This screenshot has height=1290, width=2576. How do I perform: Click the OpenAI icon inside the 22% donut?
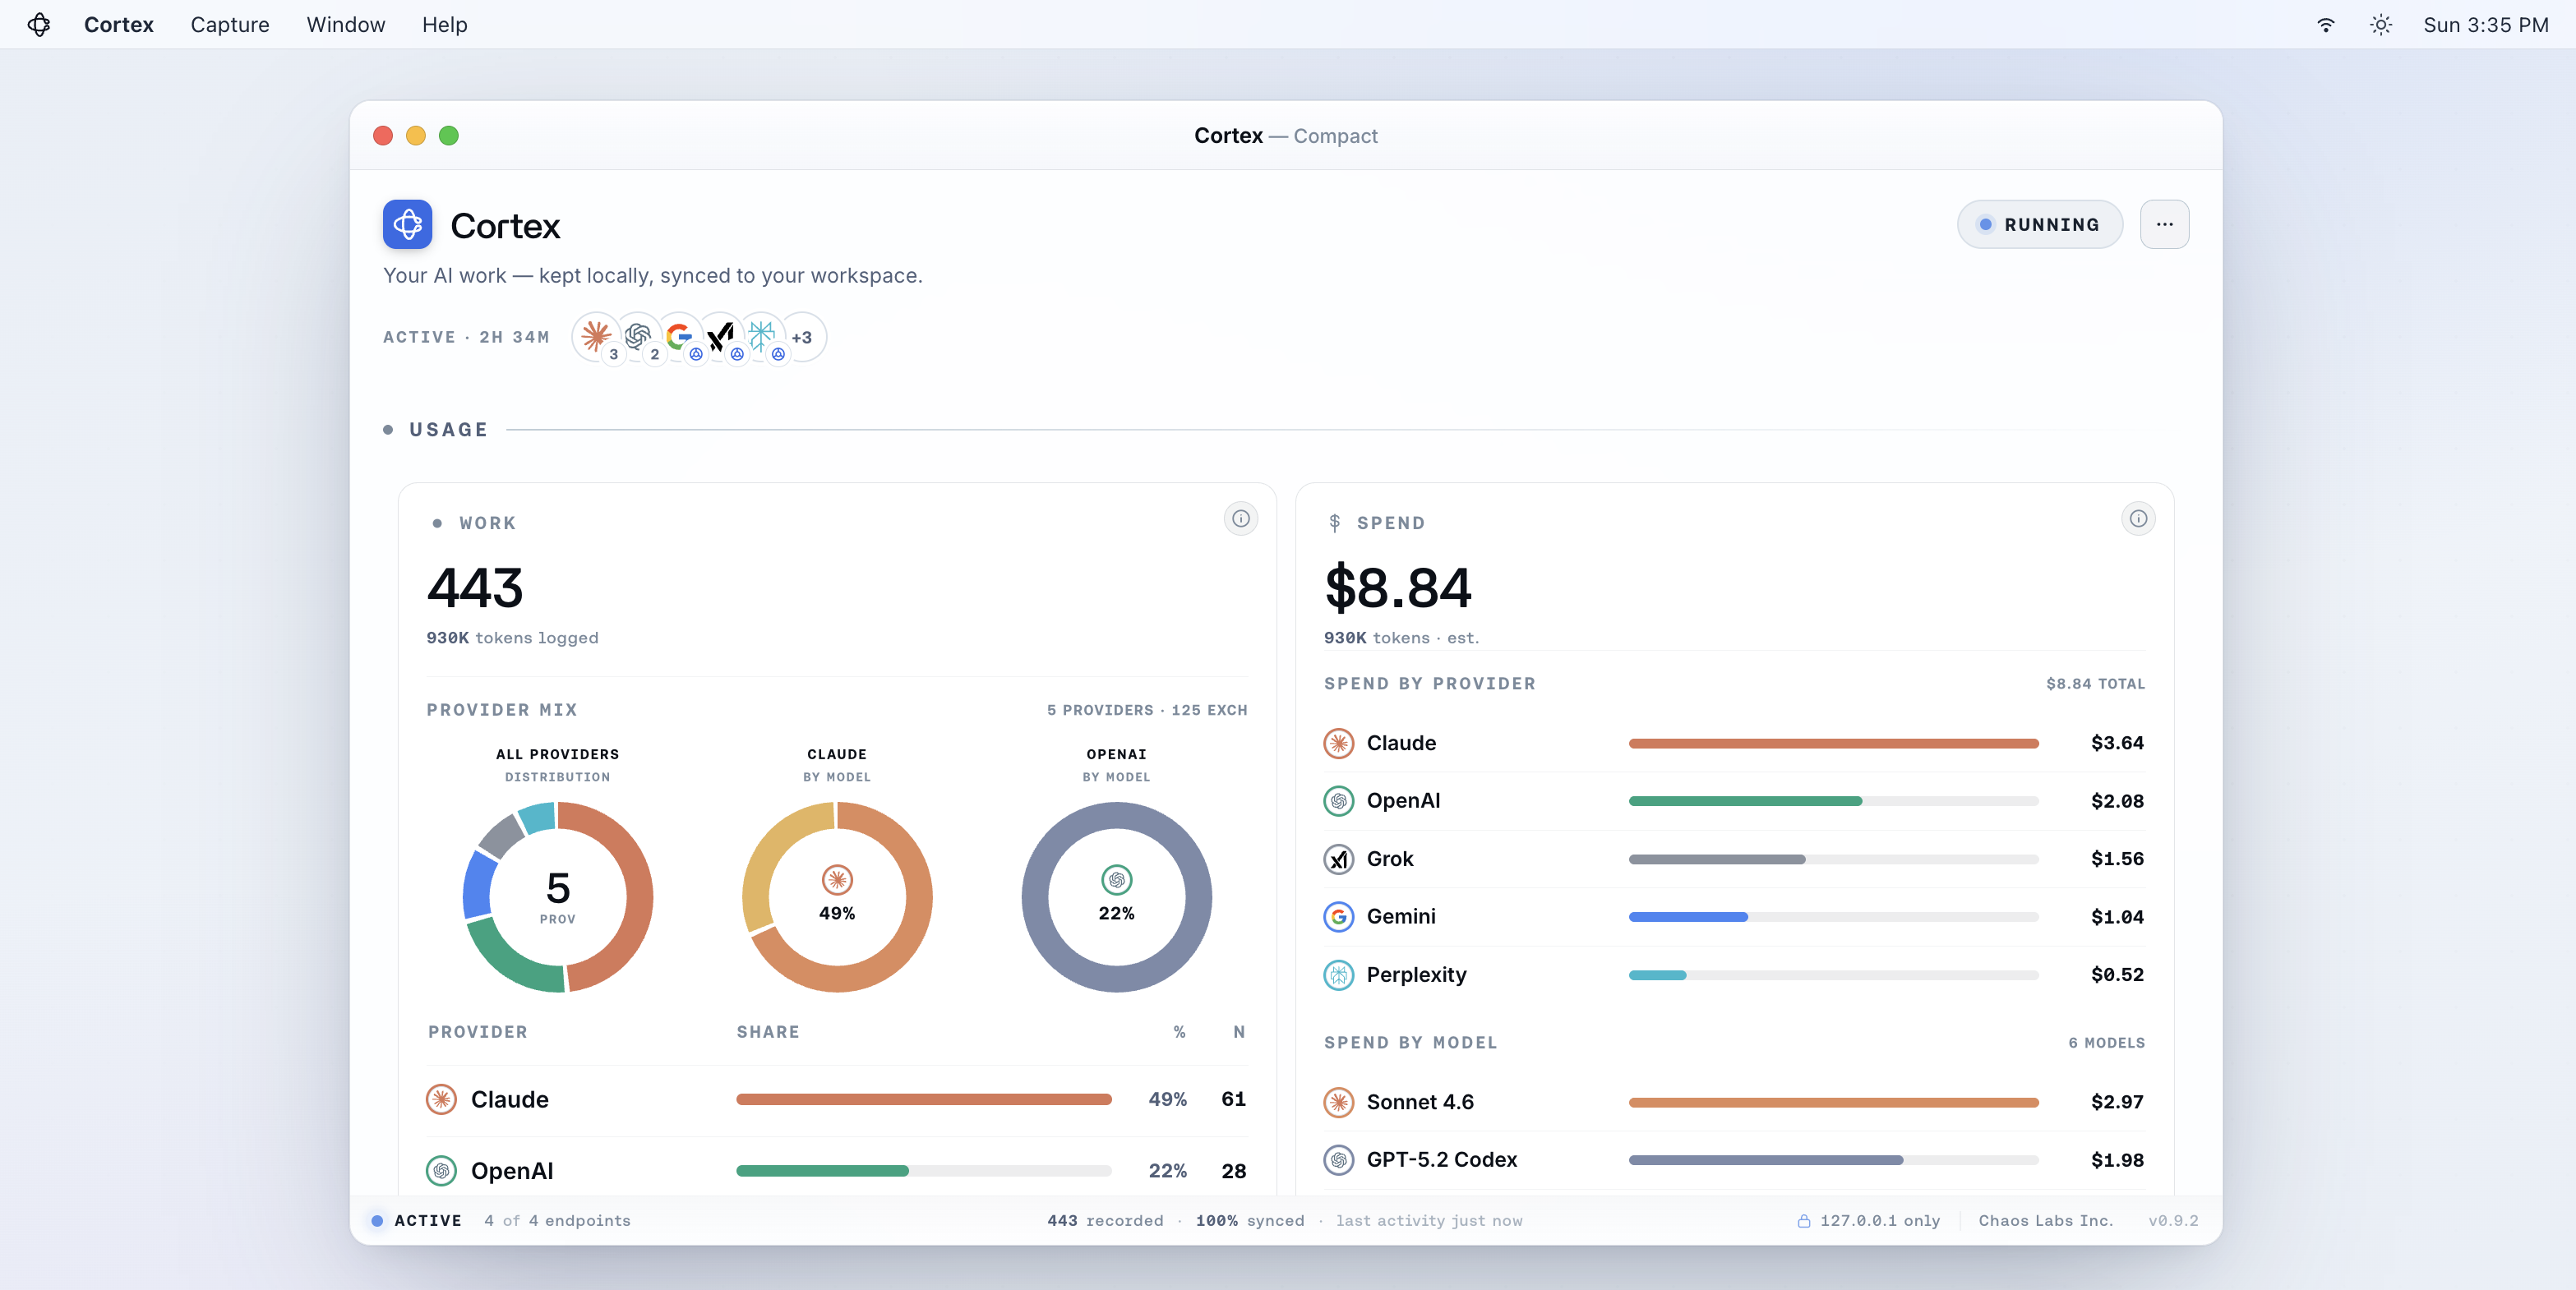1117,880
